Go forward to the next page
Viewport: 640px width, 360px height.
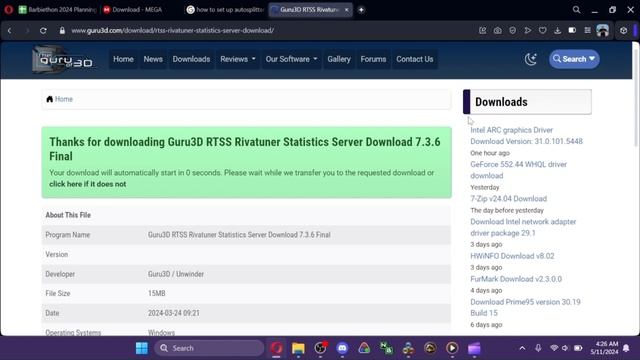(x=27, y=31)
